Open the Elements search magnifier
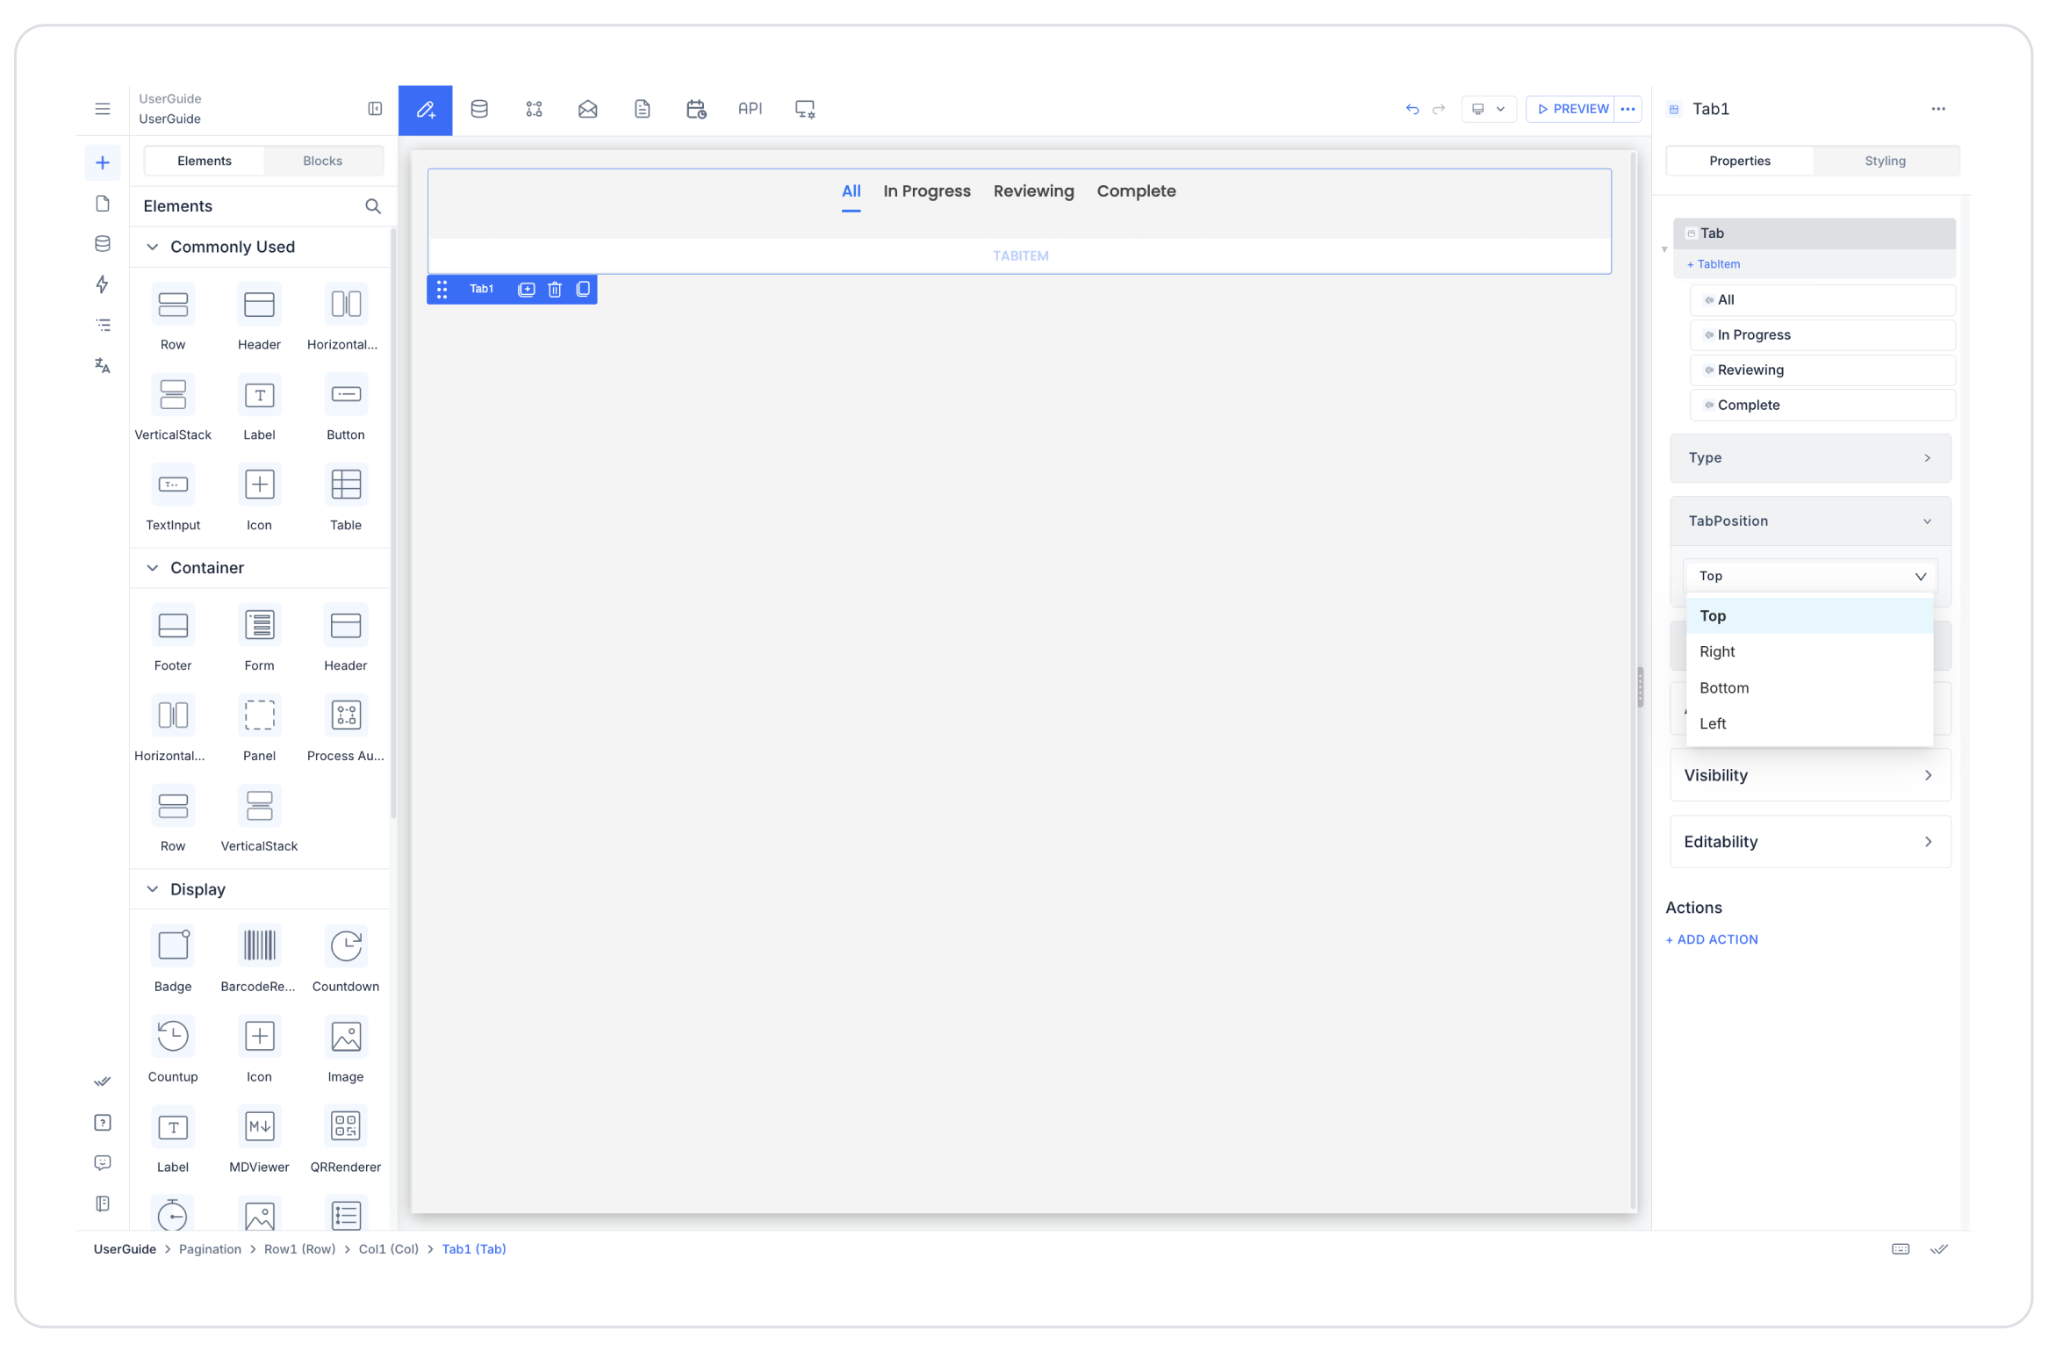2048x1353 pixels. (x=373, y=206)
